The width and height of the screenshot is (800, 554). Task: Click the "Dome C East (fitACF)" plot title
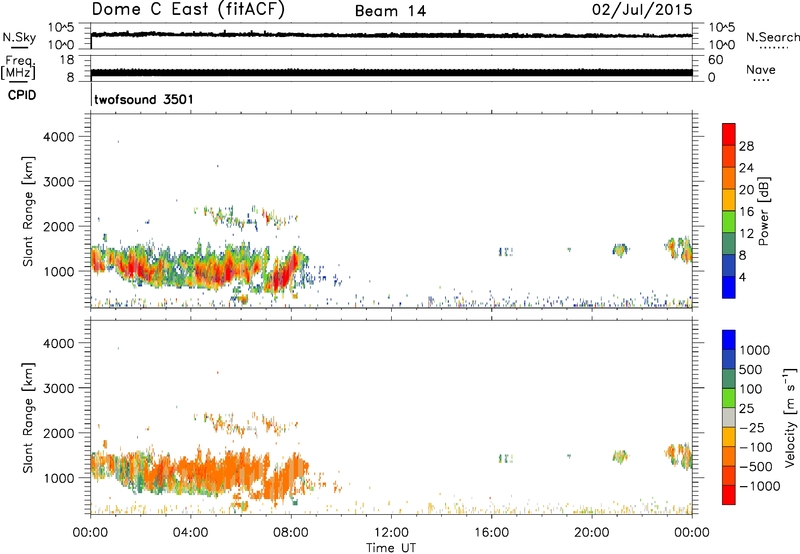[188, 10]
